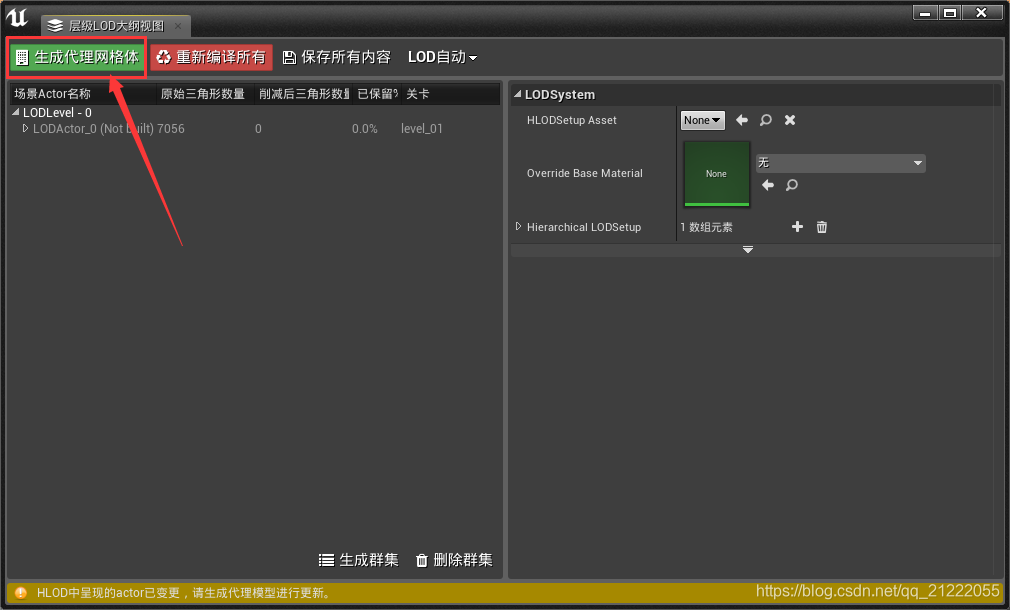Click the 0.0% retained value
Viewport: 1010px width, 610px height.
point(365,129)
